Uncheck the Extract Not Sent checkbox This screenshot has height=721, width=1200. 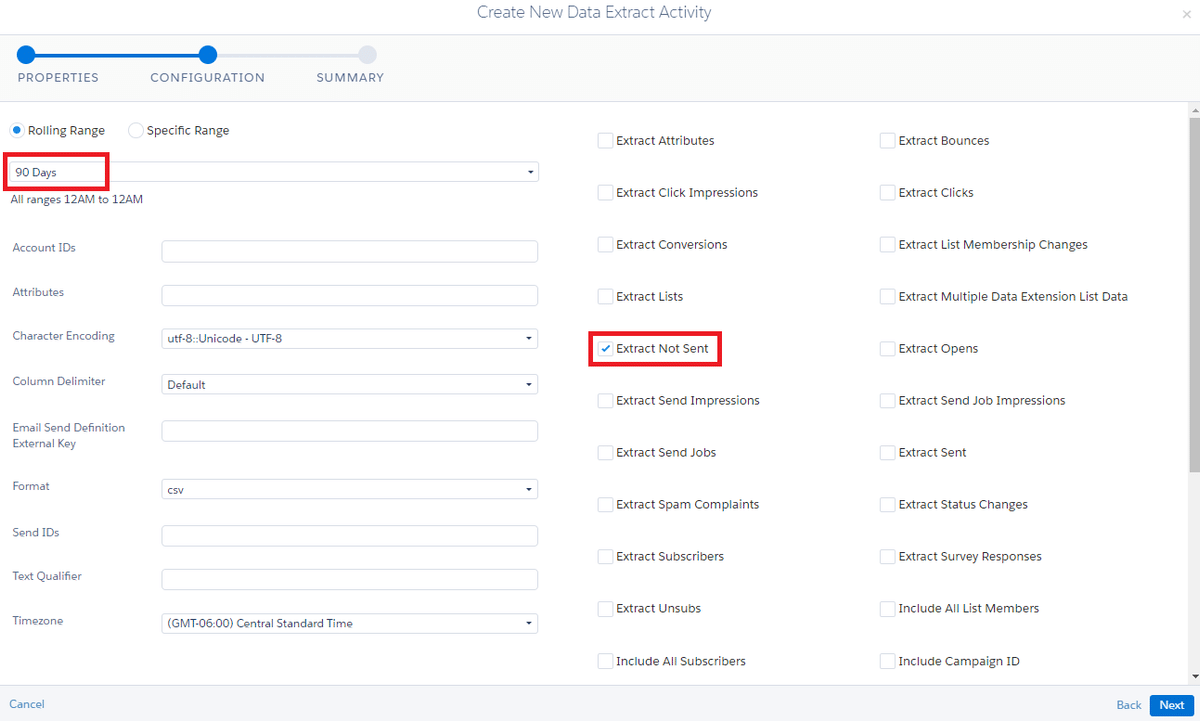point(605,349)
